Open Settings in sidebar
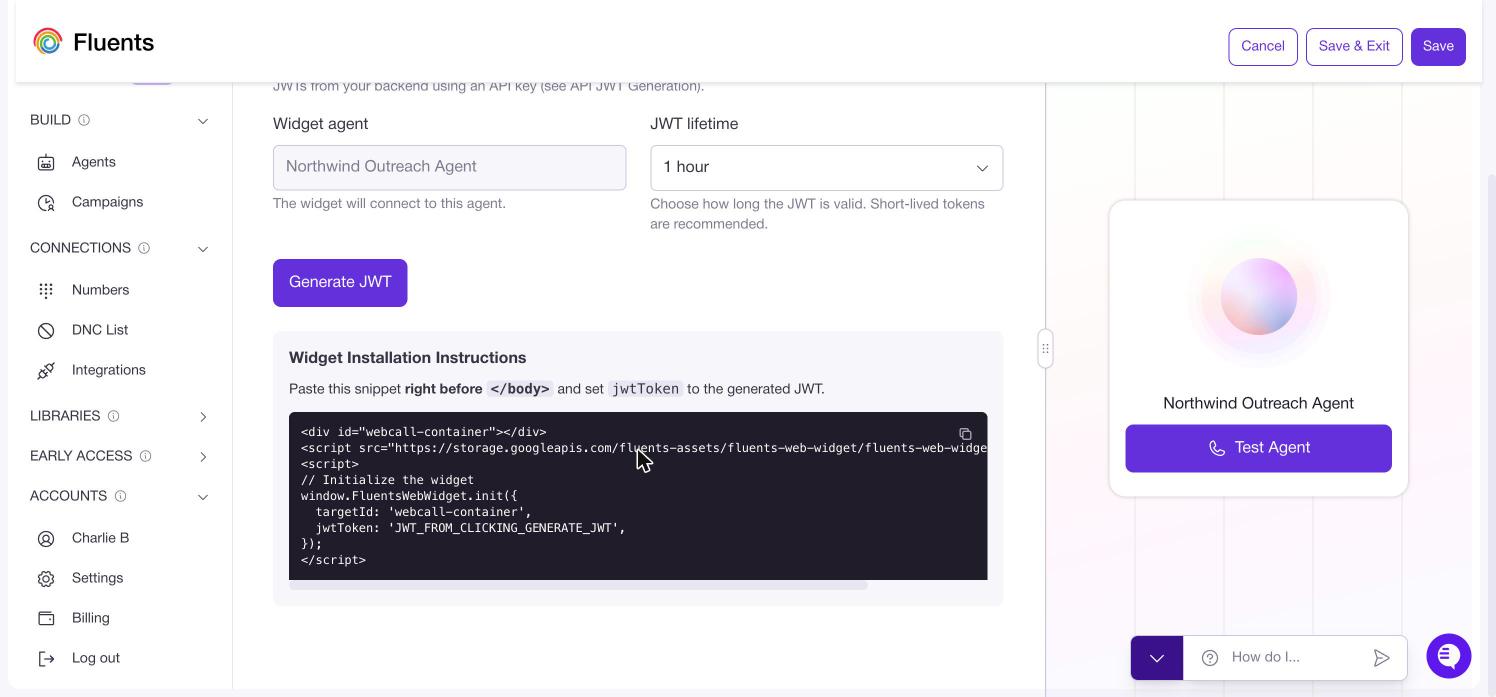The image size is (1496, 697). [97, 578]
